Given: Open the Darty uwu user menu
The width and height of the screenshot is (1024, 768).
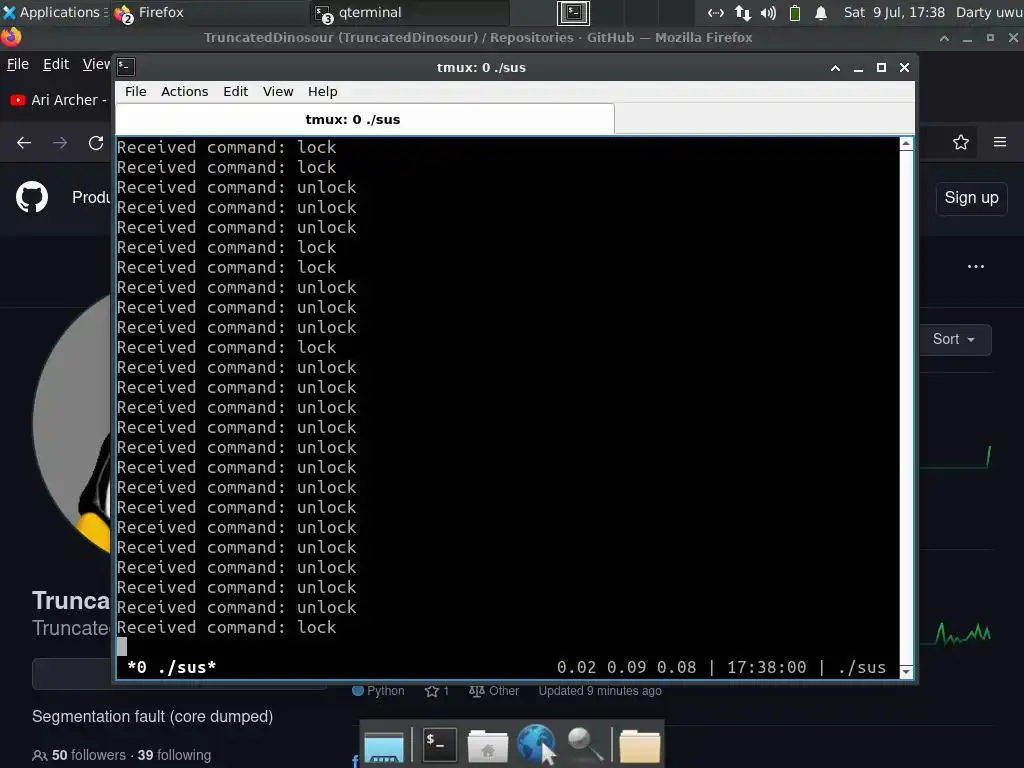Looking at the screenshot, I should (989, 12).
